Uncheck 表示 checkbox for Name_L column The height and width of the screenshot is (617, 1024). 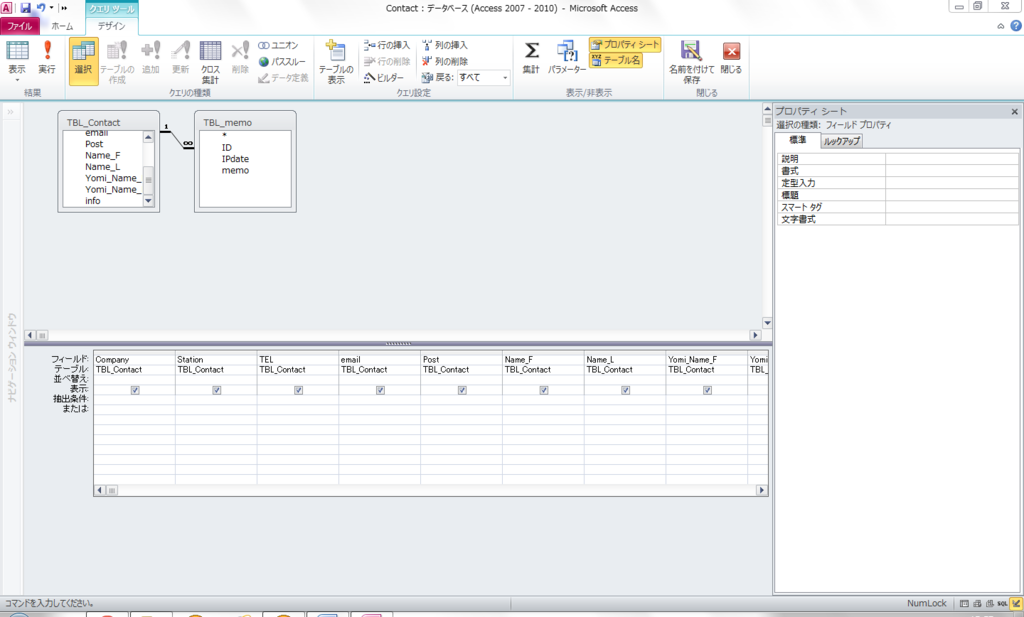coord(626,390)
